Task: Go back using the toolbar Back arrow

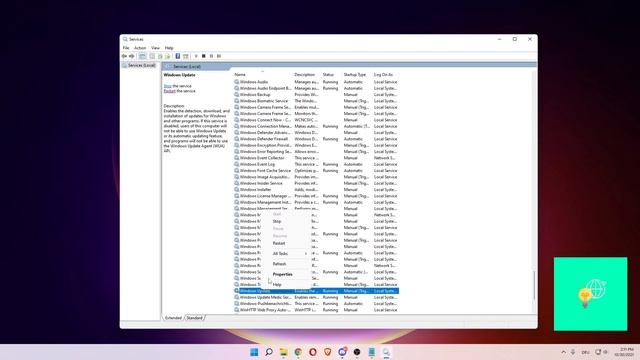Action: point(124,56)
